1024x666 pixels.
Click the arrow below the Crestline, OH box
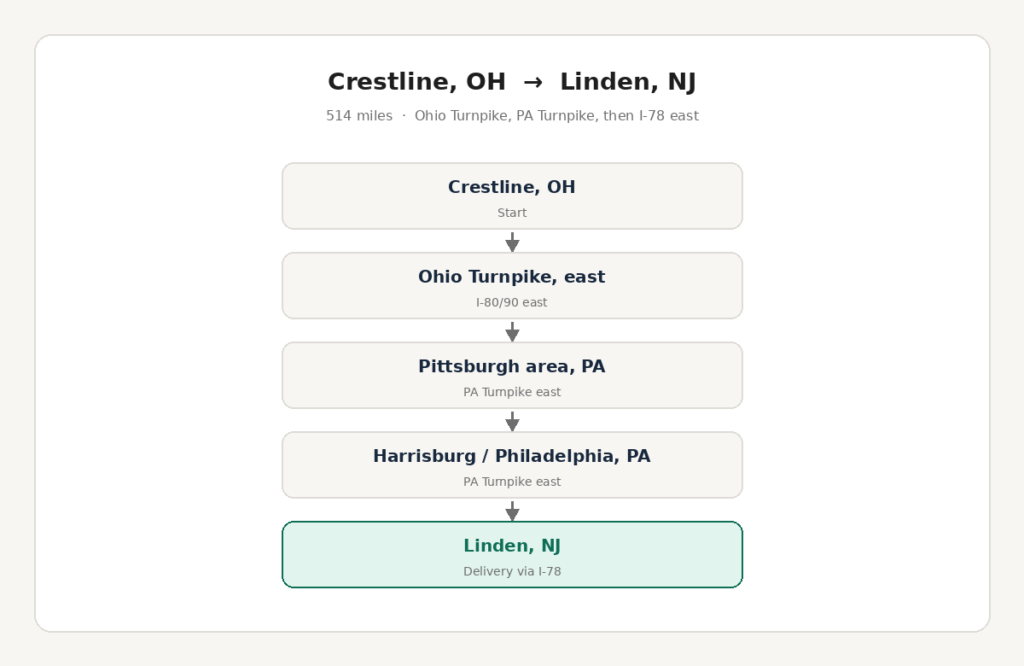tap(513, 242)
